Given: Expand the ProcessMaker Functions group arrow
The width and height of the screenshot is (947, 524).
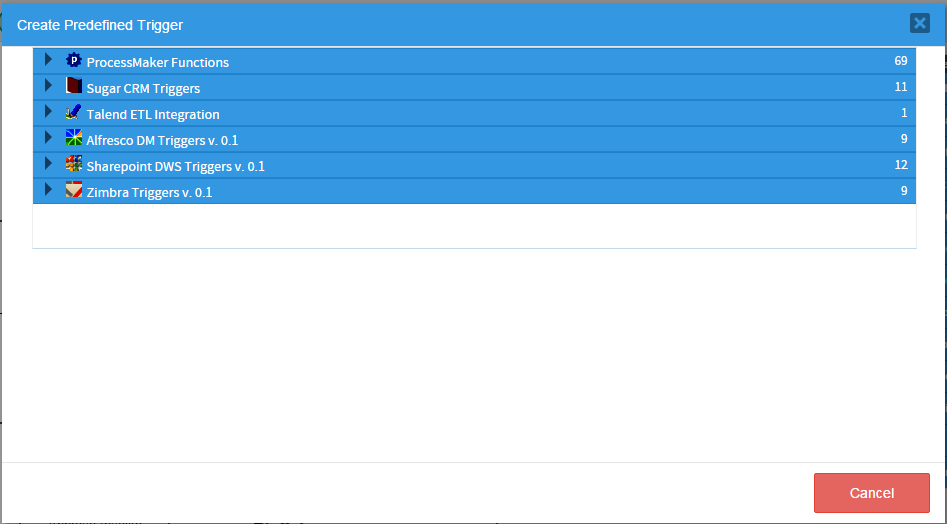Looking at the screenshot, I should click(48, 60).
